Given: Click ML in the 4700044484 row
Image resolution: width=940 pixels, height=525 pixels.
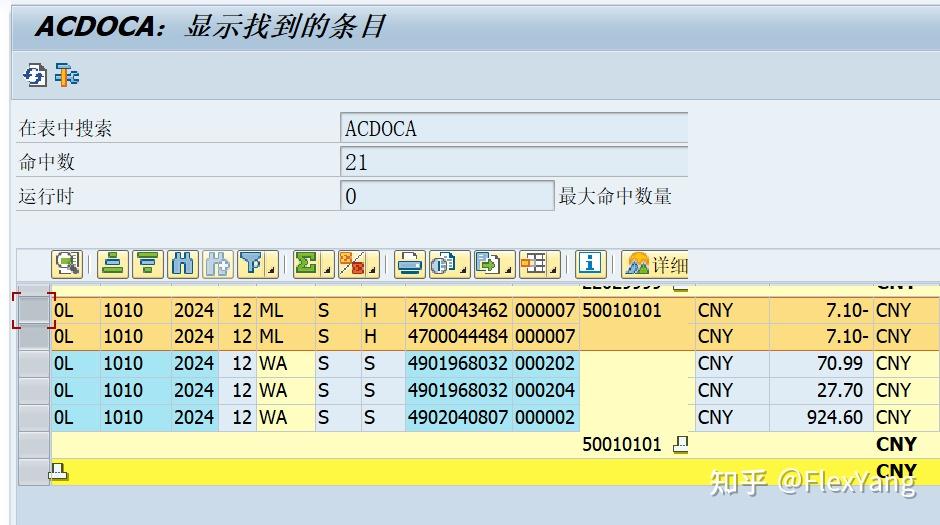Looking at the screenshot, I should pyautogui.click(x=271, y=337).
